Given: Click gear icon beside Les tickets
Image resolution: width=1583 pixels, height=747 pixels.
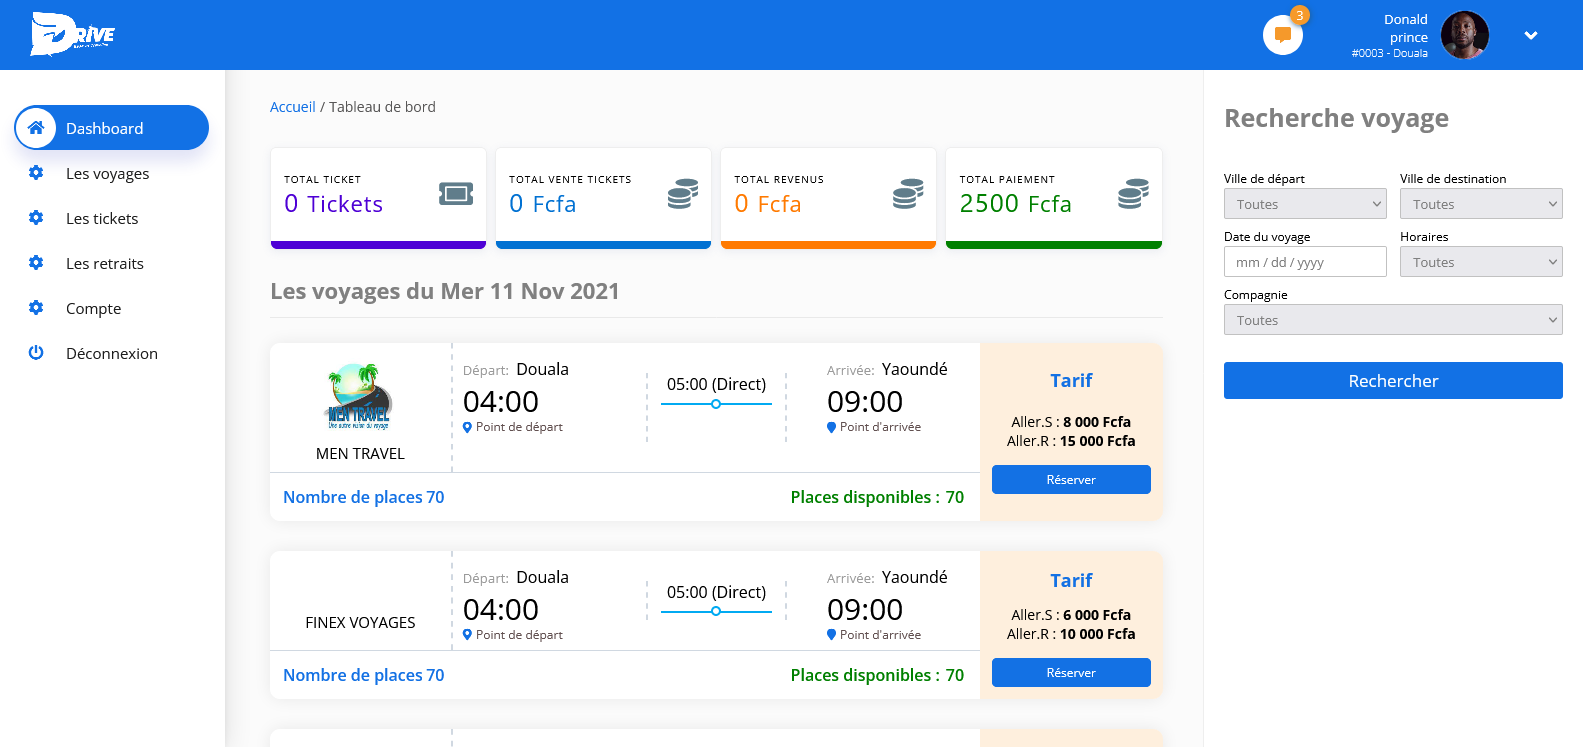Looking at the screenshot, I should pos(36,217).
